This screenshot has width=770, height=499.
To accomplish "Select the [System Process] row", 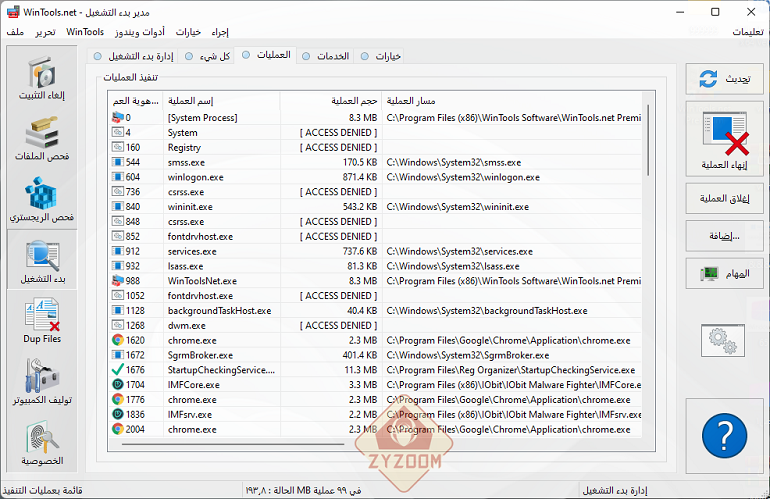I will click(x=376, y=118).
